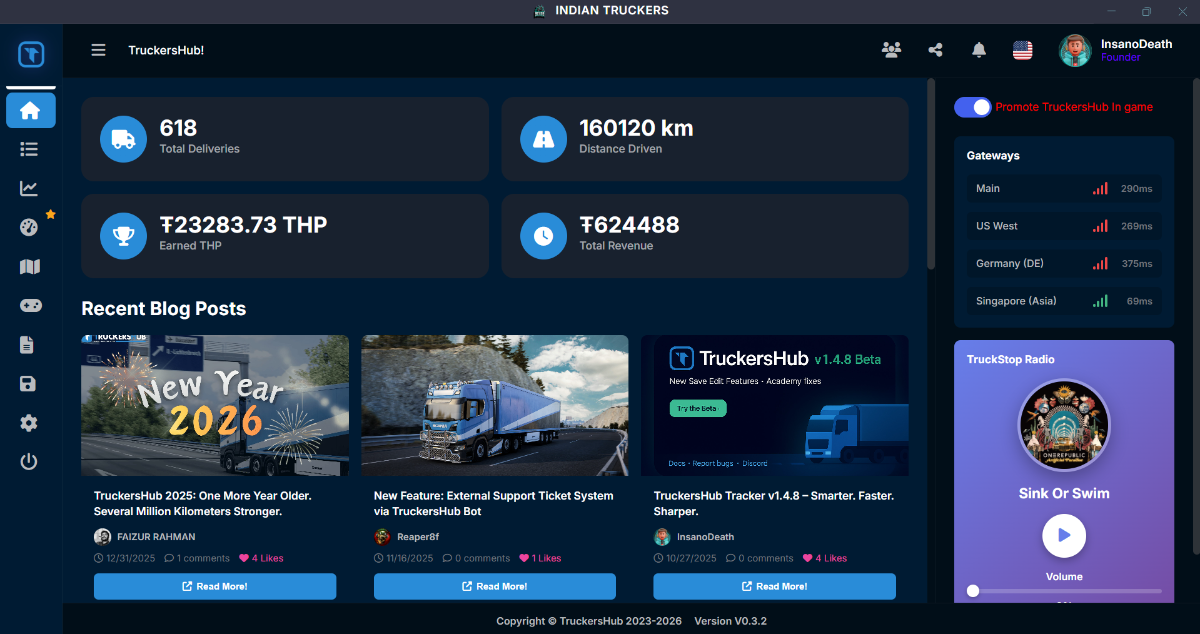Open the share icon in top bar
This screenshot has height=634, width=1200.
[935, 50]
